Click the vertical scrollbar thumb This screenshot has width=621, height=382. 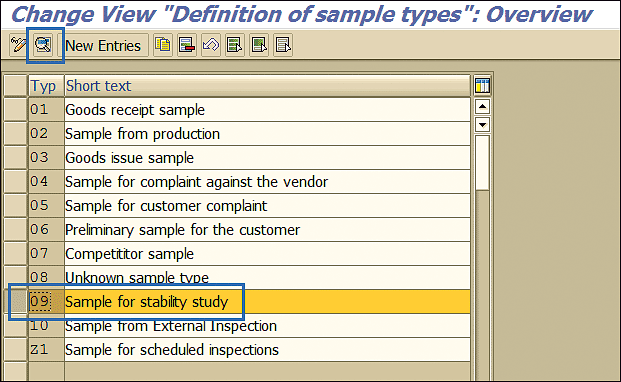482,163
